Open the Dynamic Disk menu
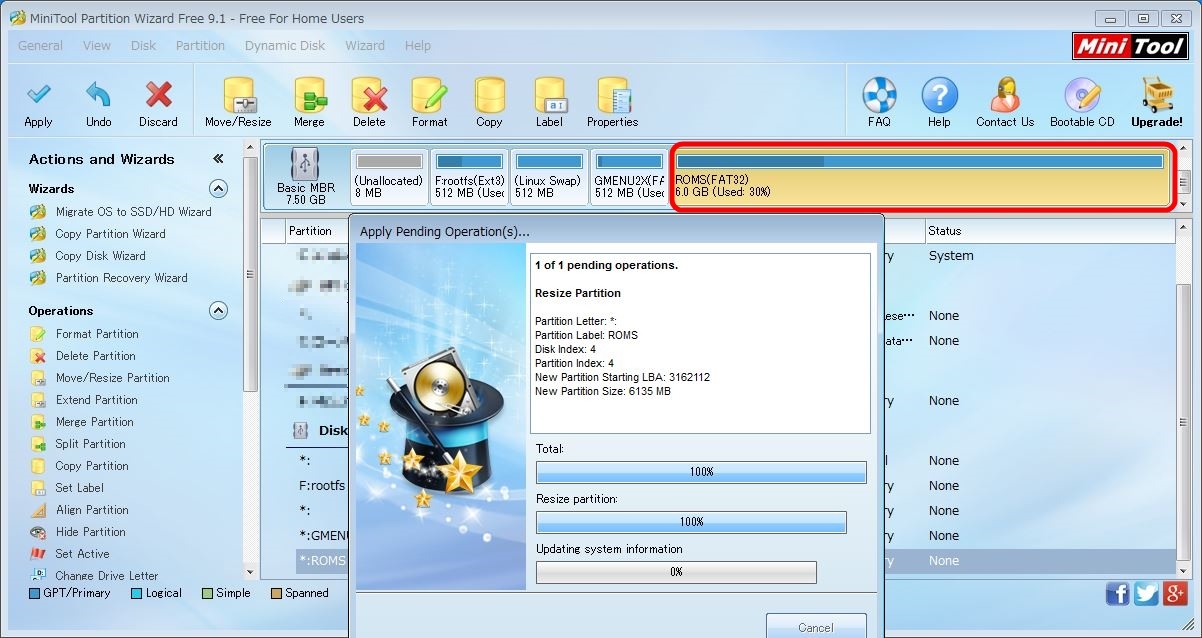This screenshot has width=1202, height=638. (285, 45)
